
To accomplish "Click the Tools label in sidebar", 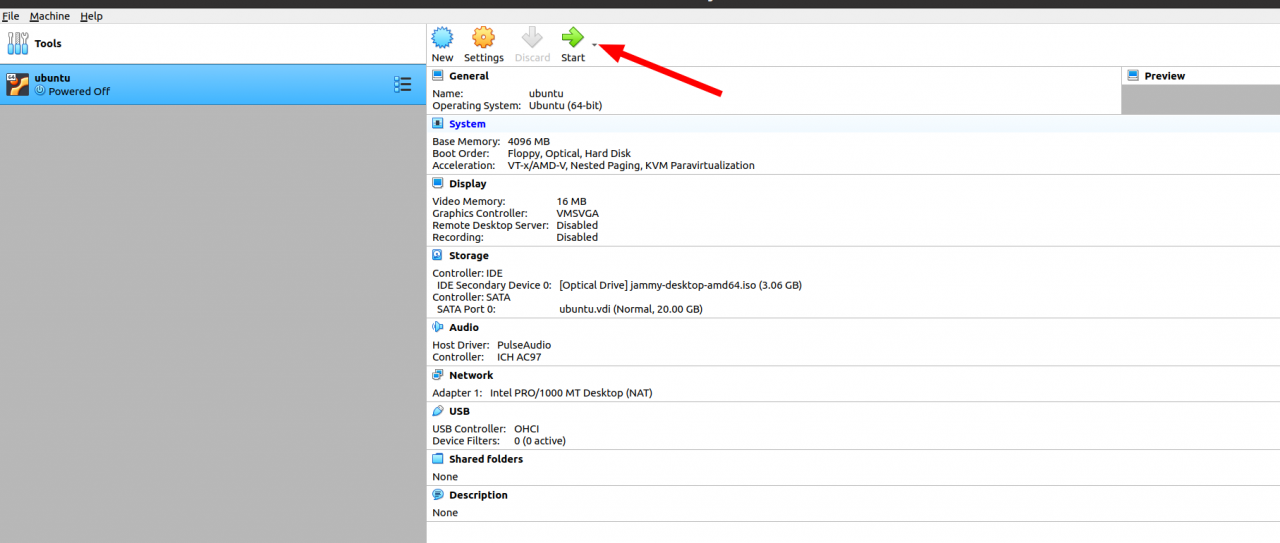I will [48, 44].
